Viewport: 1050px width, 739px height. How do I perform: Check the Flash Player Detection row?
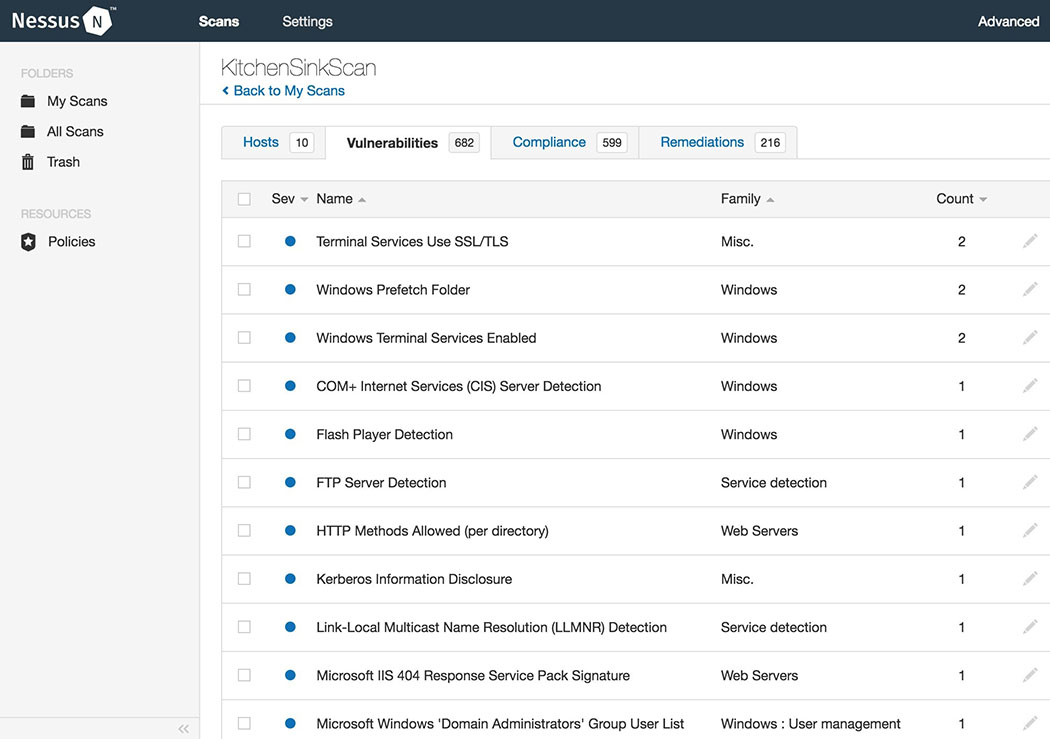pyautogui.click(x=244, y=434)
